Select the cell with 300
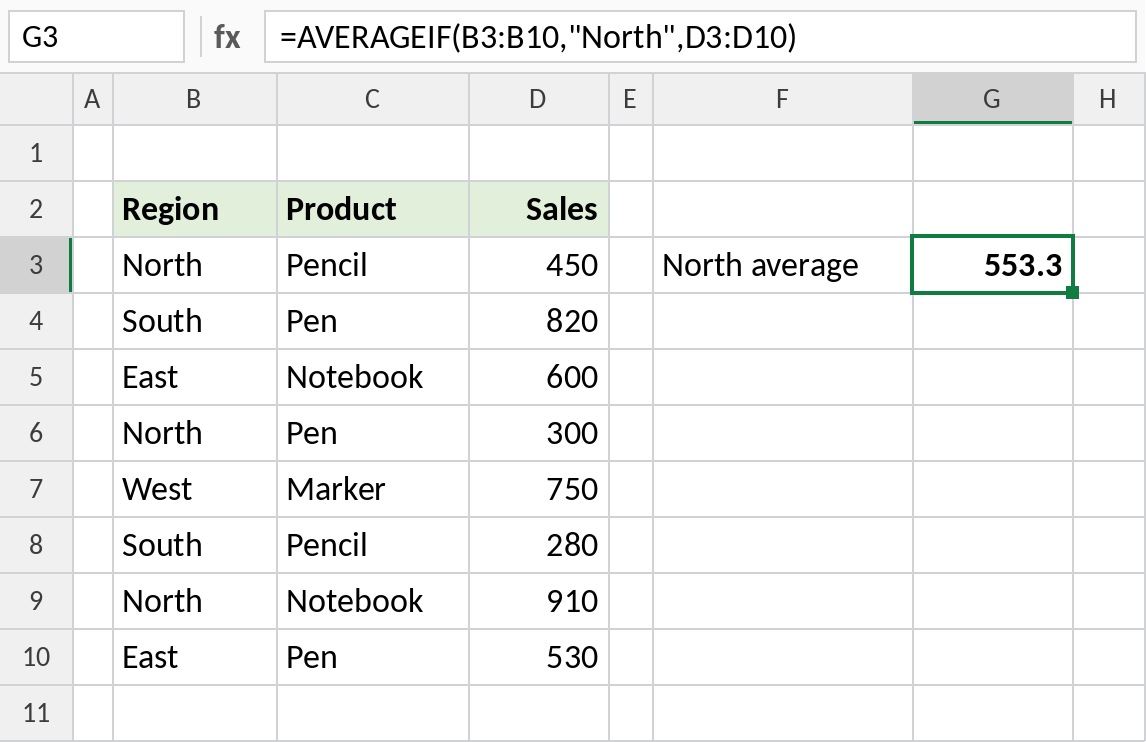 click(539, 433)
